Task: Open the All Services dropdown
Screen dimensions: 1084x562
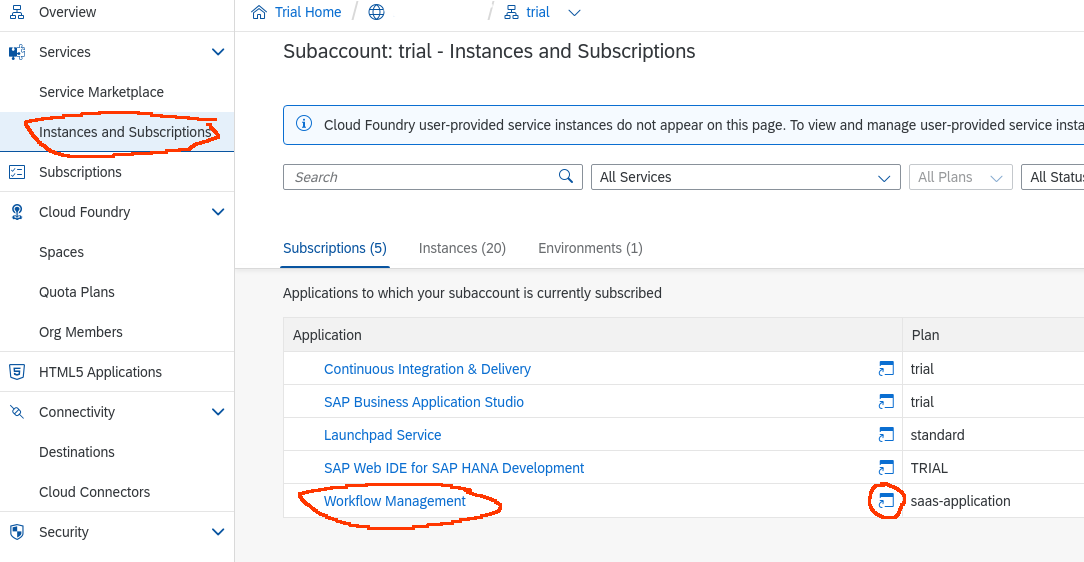Action: pyautogui.click(x=745, y=177)
